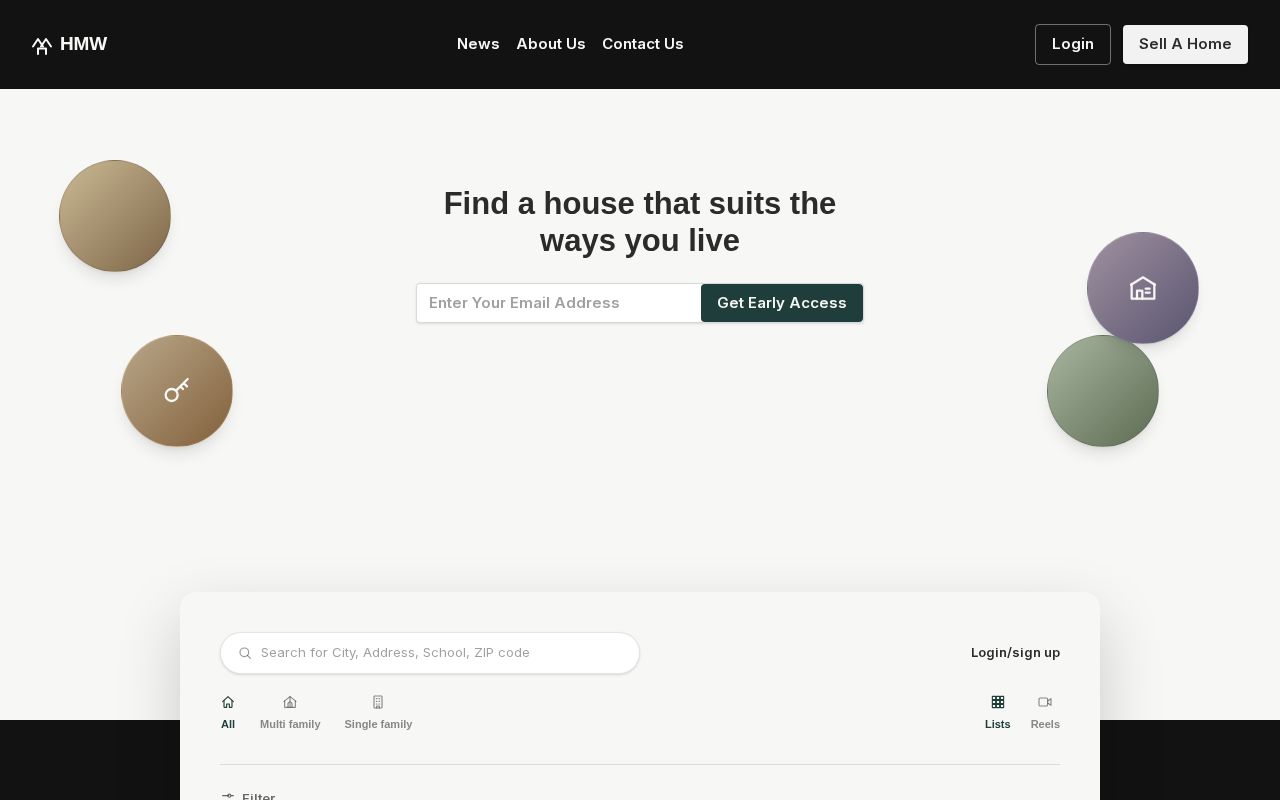This screenshot has width=1280, height=800.
Task: Open the Filter sliders icon
Action: point(228,796)
